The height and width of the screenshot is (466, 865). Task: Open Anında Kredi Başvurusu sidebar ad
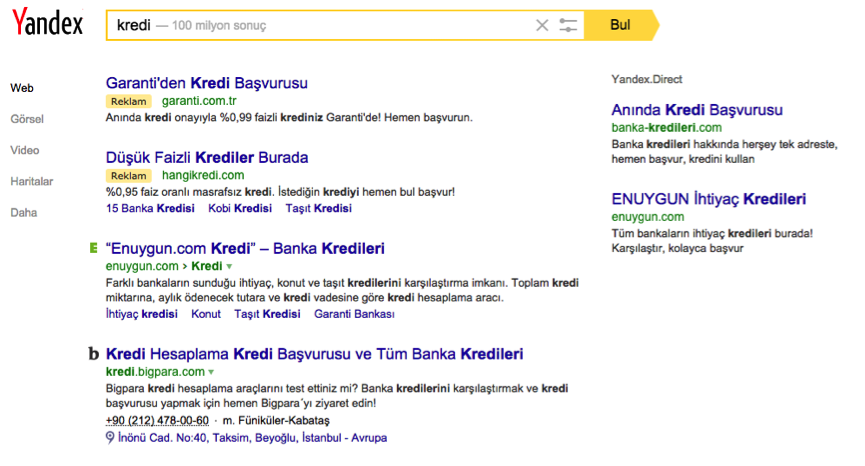[x=697, y=110]
